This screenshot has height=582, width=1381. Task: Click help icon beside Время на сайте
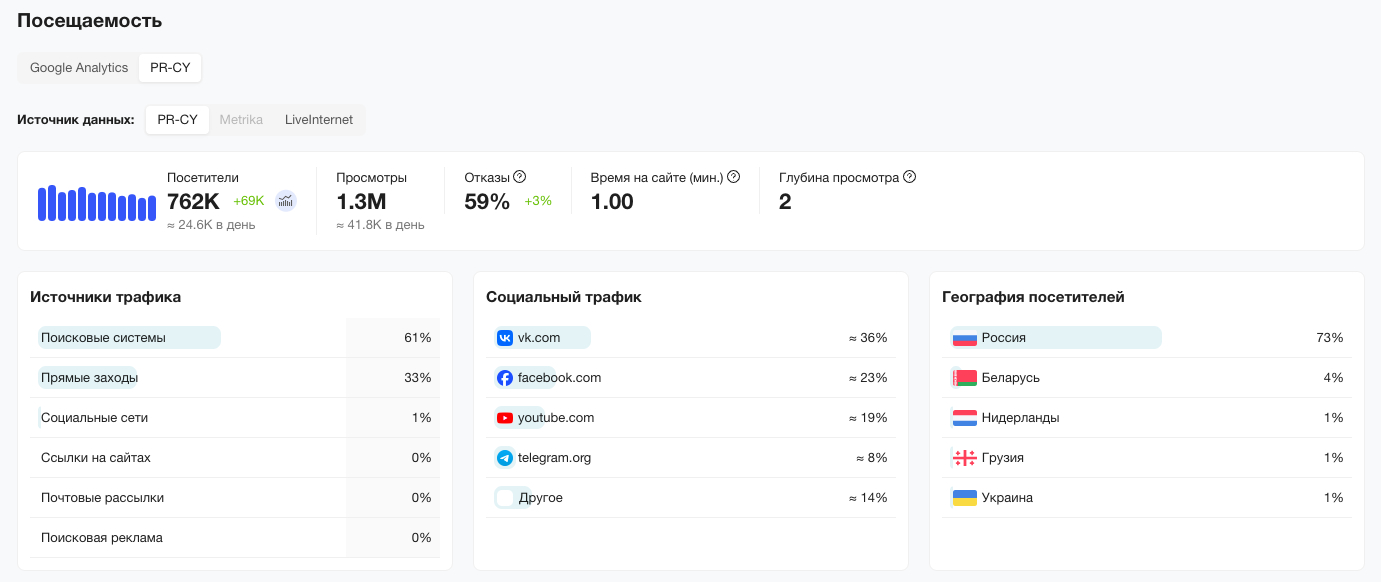point(734,177)
